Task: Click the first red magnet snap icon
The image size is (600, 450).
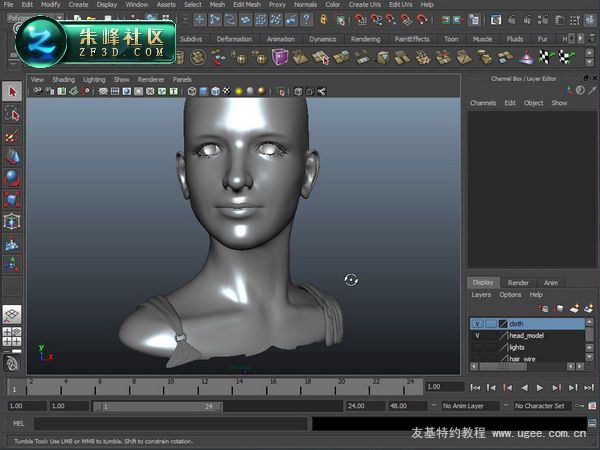Action: [360, 19]
